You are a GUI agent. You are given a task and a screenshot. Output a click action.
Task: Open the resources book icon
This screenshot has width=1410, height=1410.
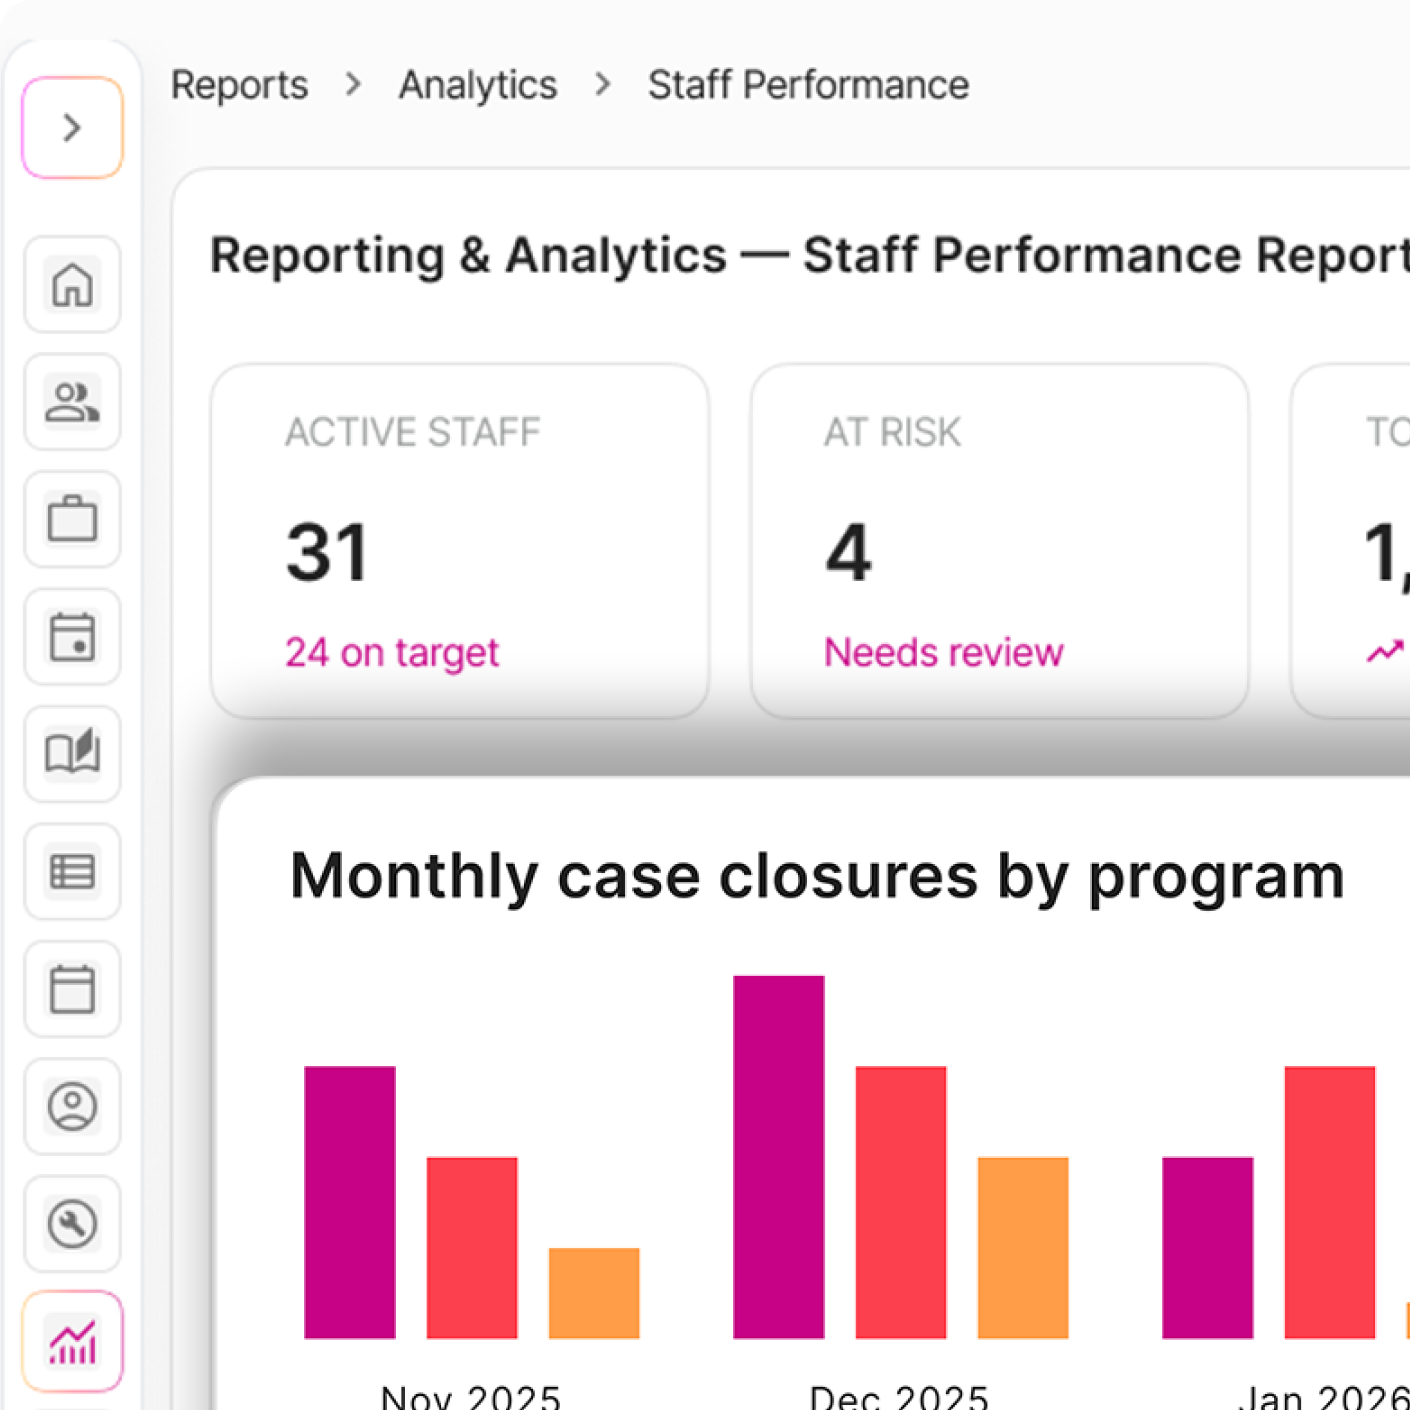pos(71,756)
